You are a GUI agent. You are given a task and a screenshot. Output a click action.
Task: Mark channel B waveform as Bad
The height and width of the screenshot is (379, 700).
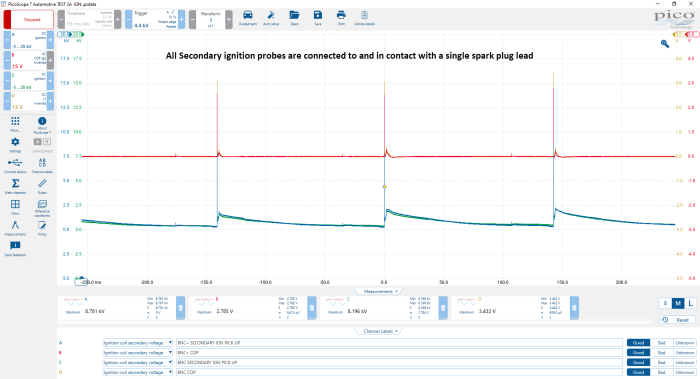(x=661, y=353)
